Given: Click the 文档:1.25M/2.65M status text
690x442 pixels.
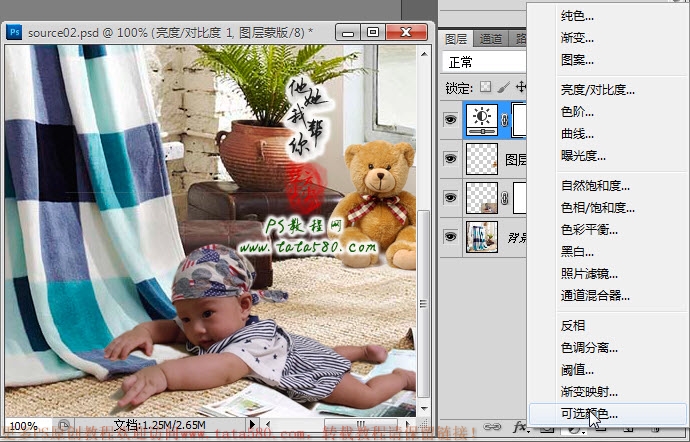Looking at the screenshot, I should (x=159, y=425).
